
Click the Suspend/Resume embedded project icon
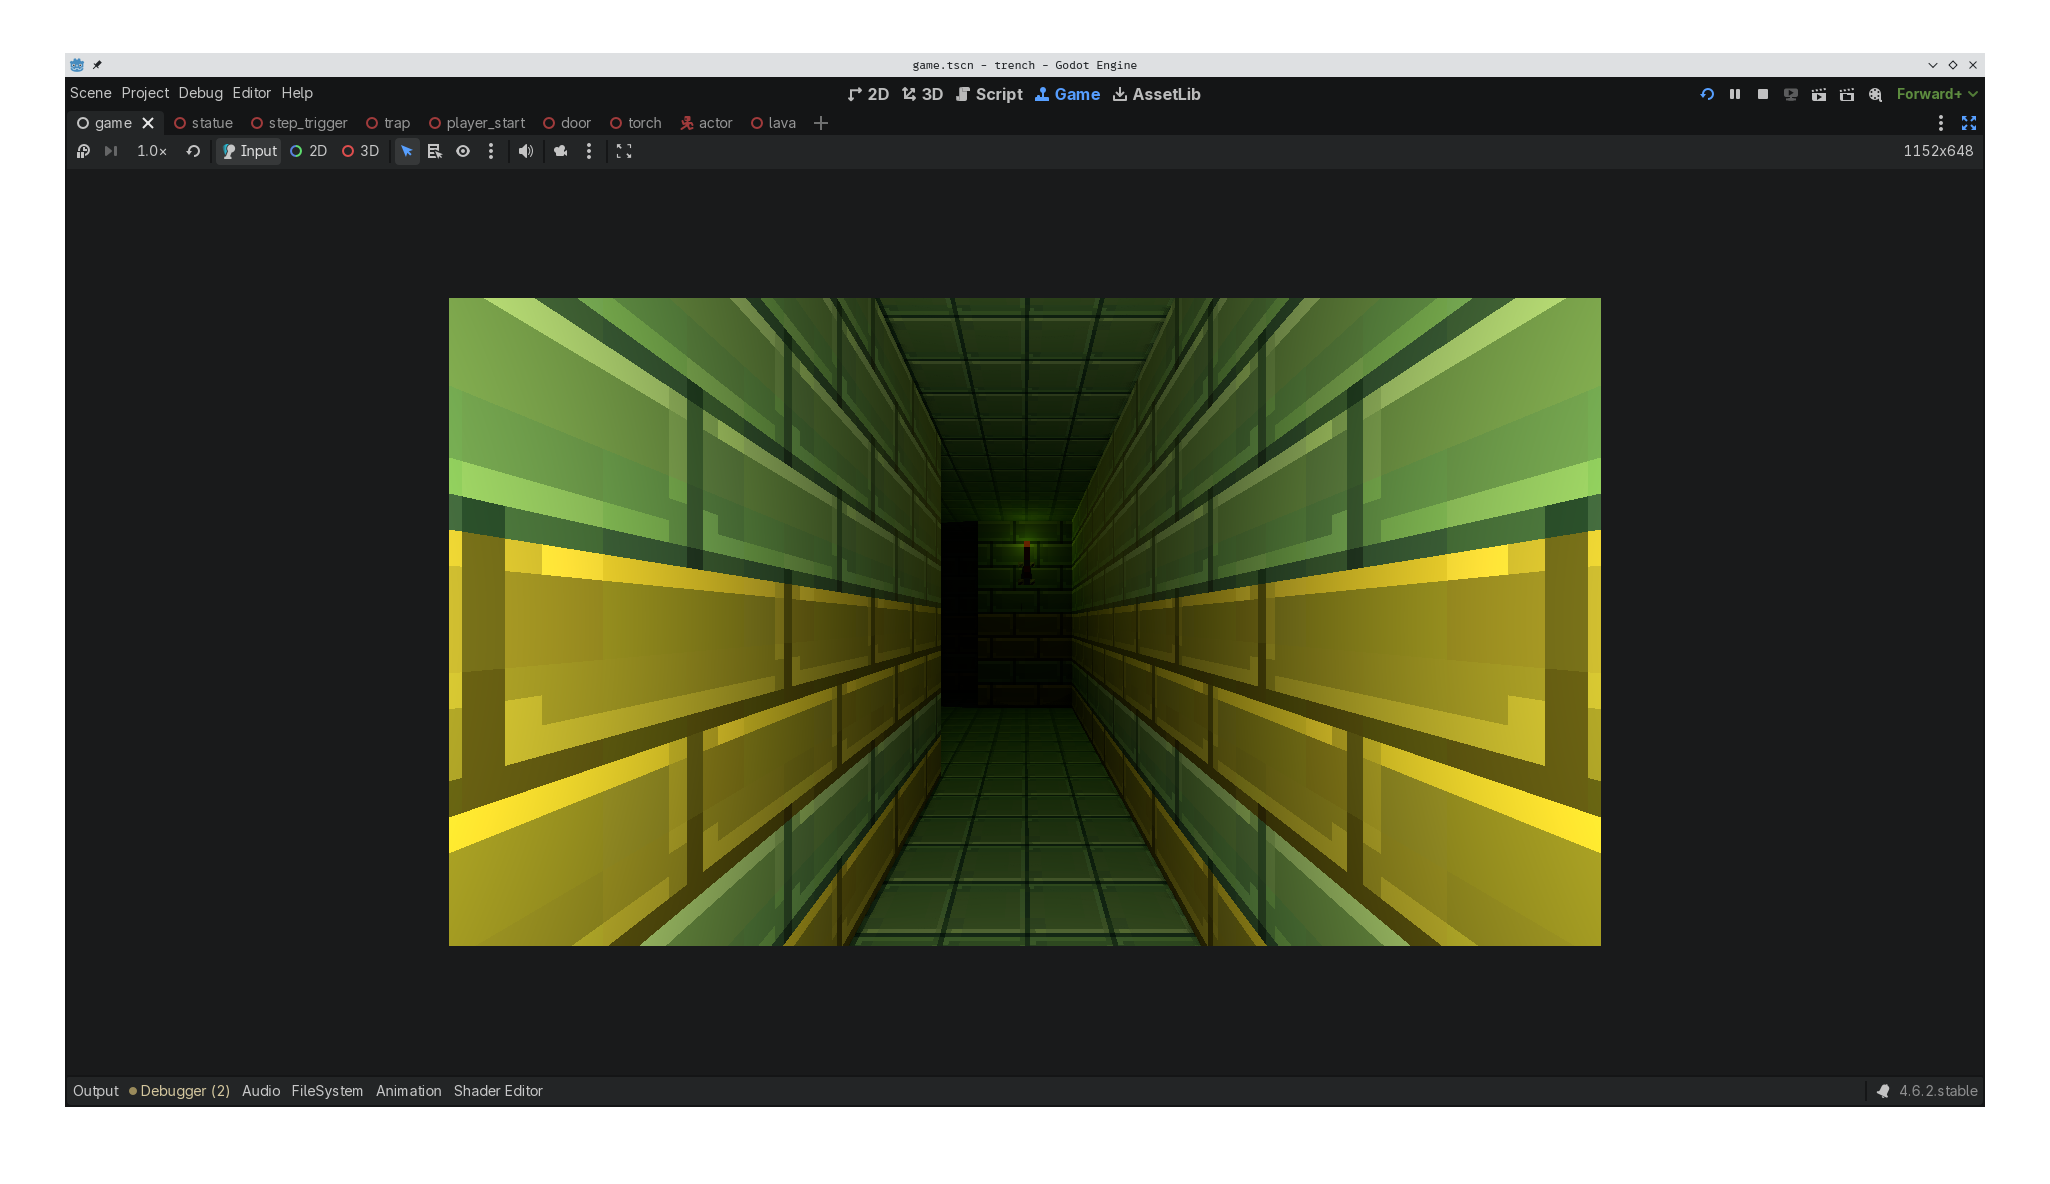tap(83, 151)
